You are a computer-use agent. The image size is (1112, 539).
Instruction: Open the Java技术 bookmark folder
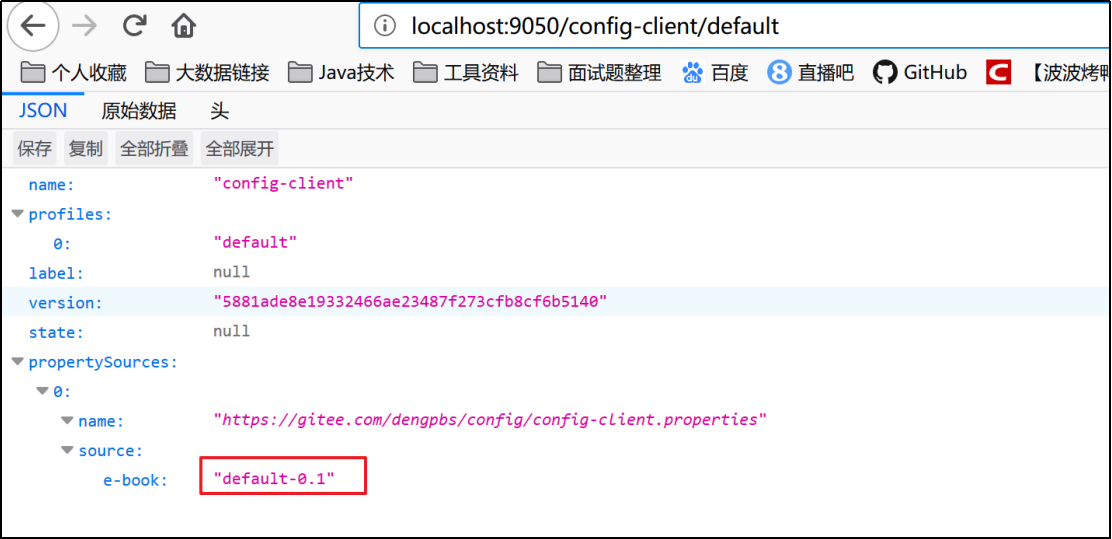coord(341,72)
